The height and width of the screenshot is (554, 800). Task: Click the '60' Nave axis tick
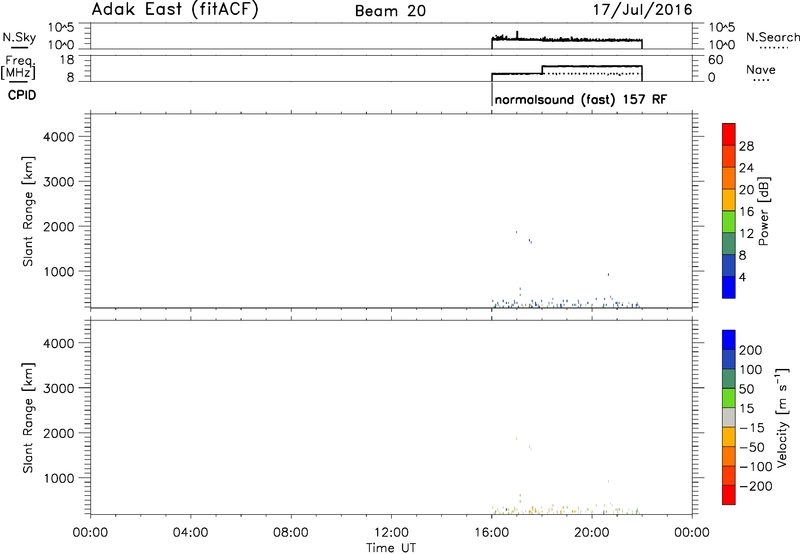pos(716,60)
